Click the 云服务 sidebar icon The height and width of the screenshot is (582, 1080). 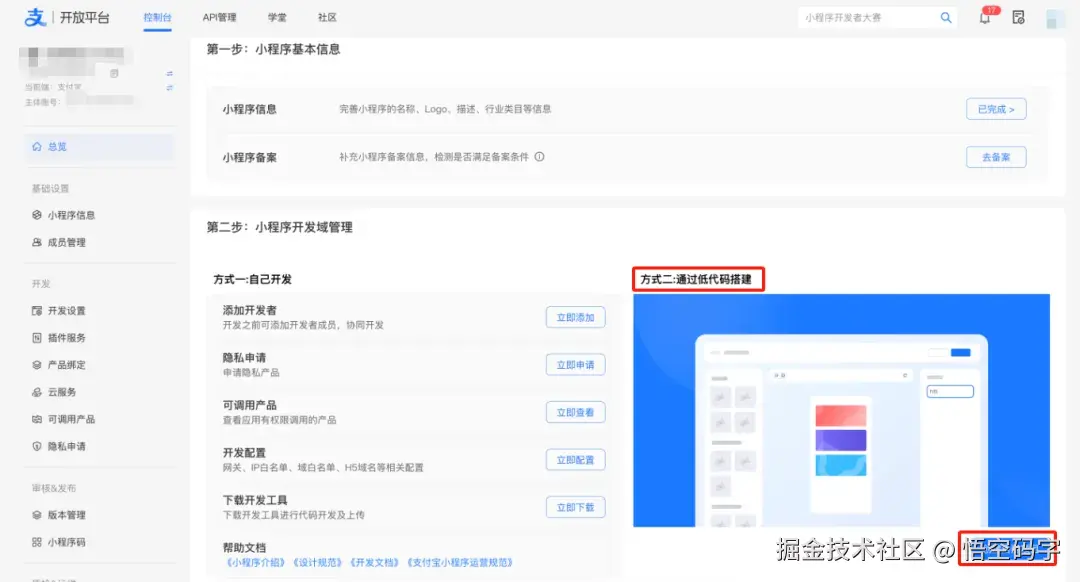pos(37,392)
